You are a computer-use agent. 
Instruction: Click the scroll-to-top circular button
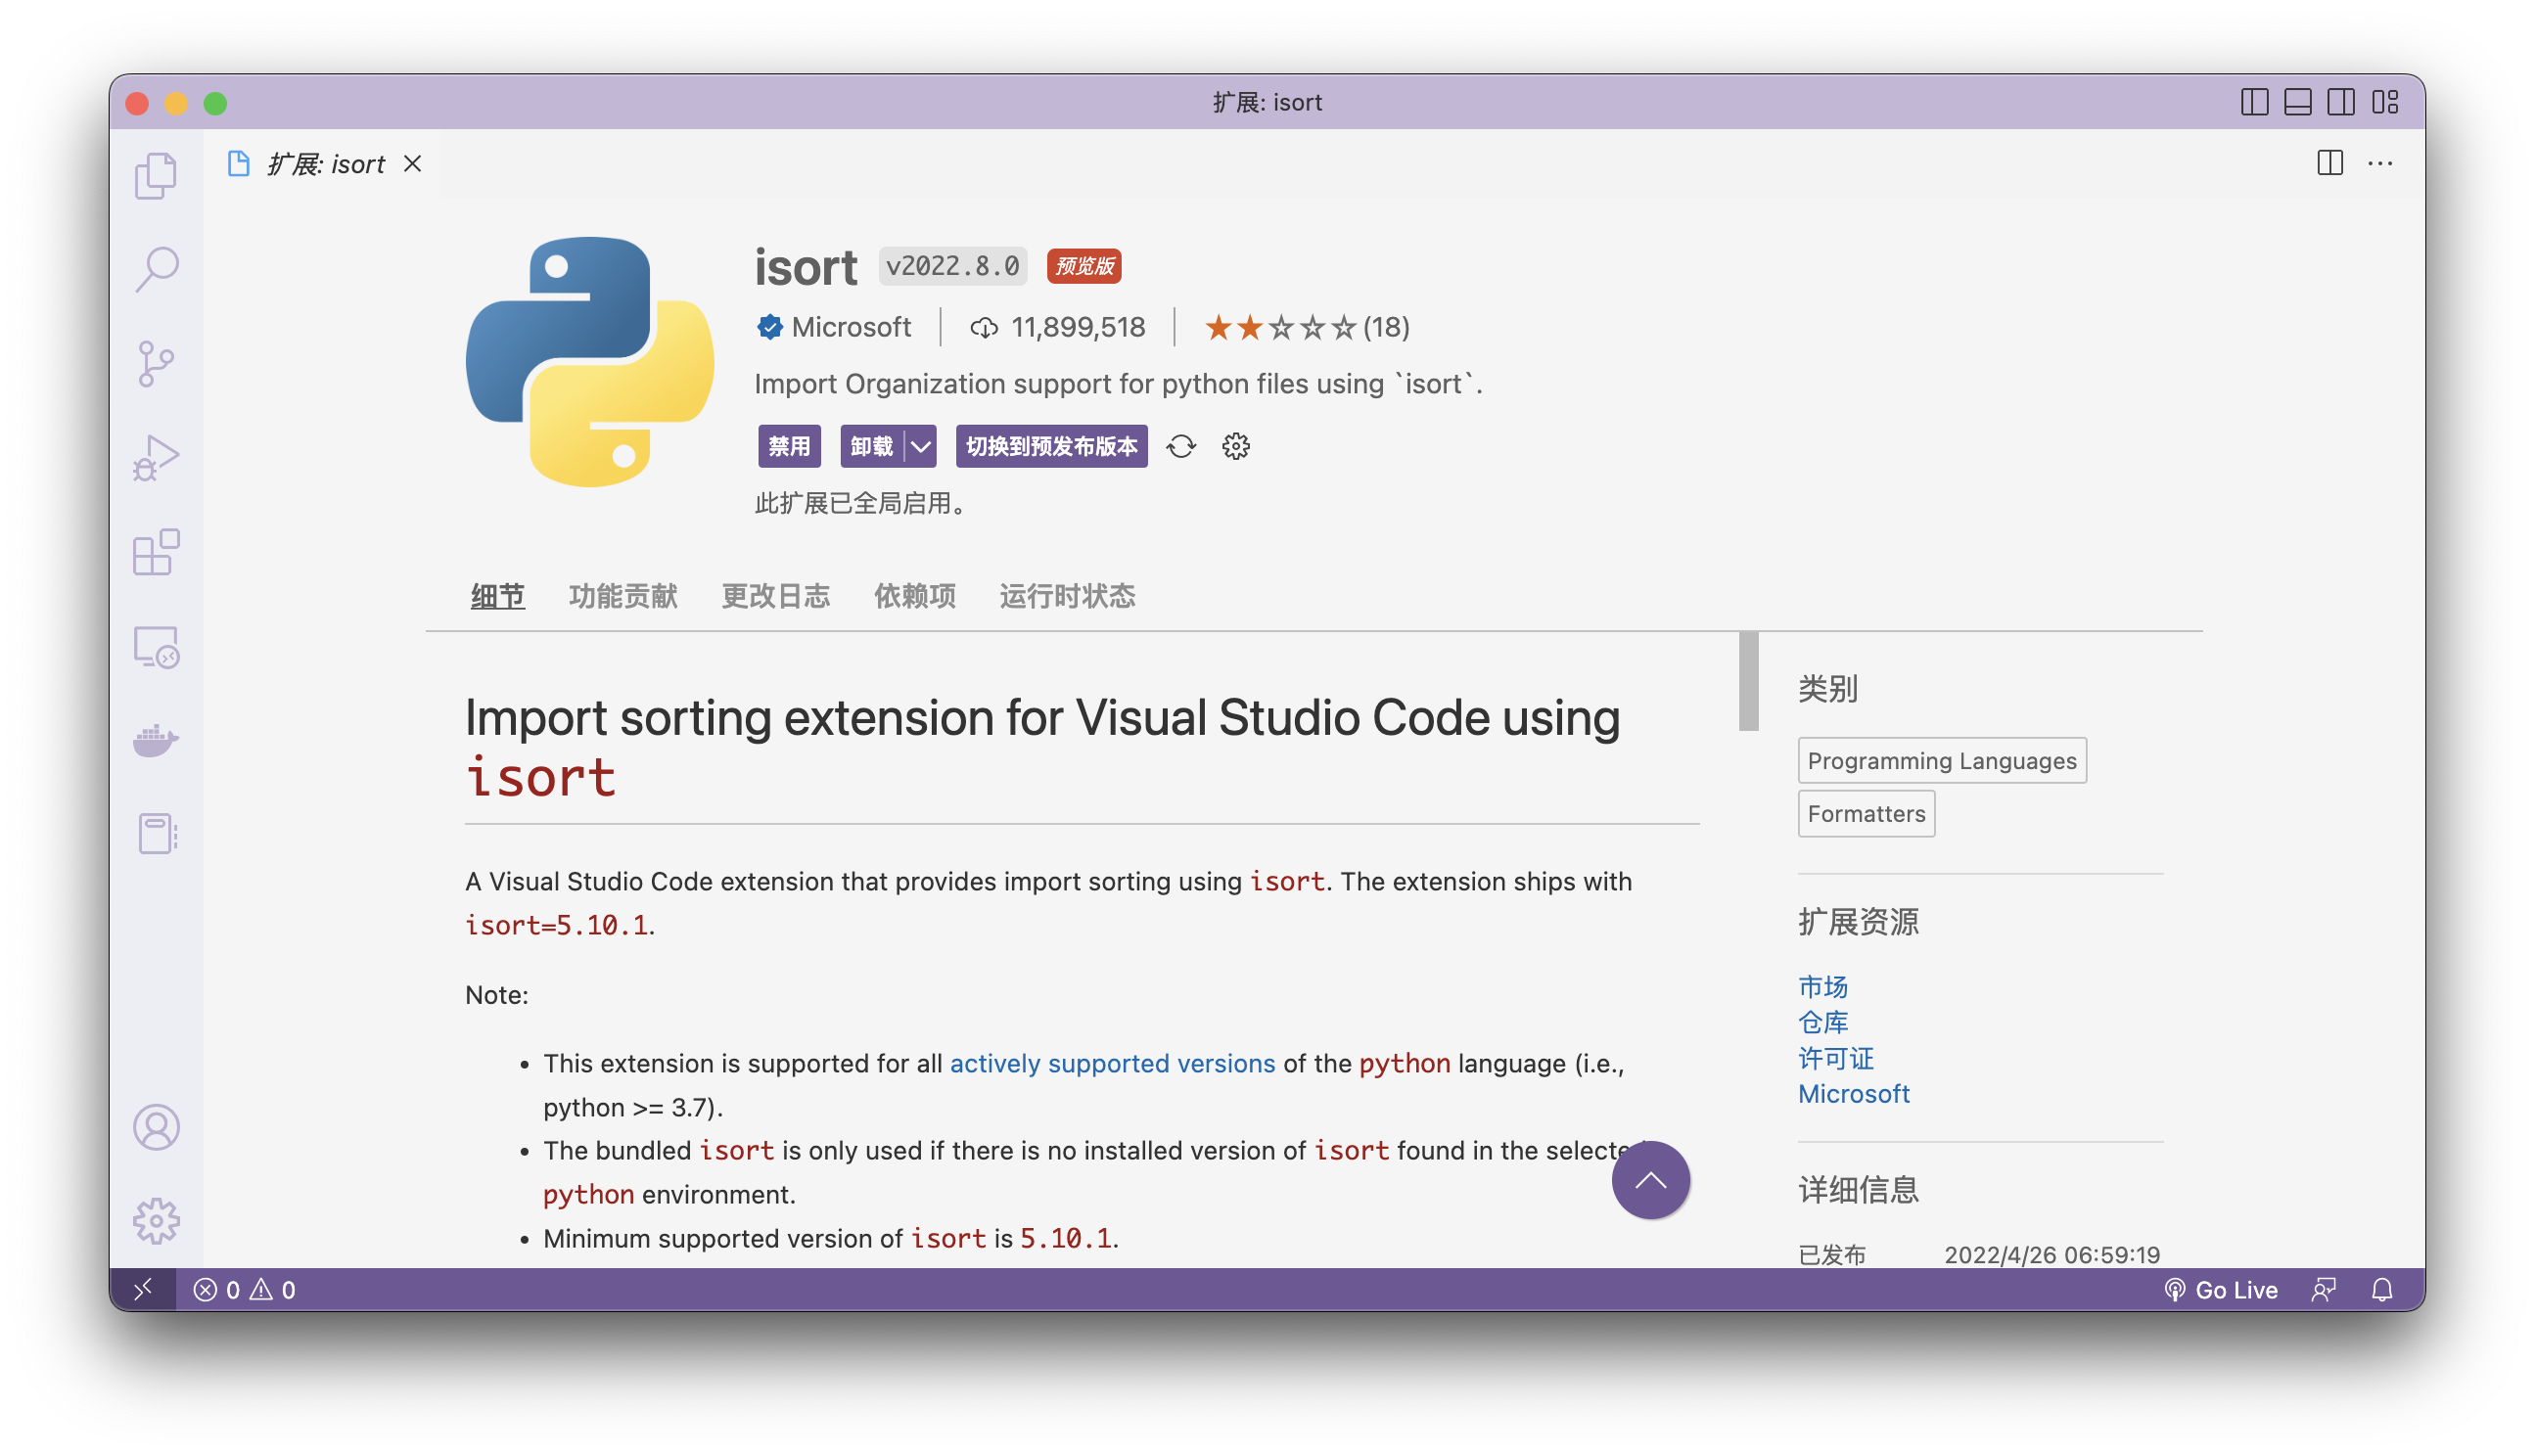tap(1650, 1180)
